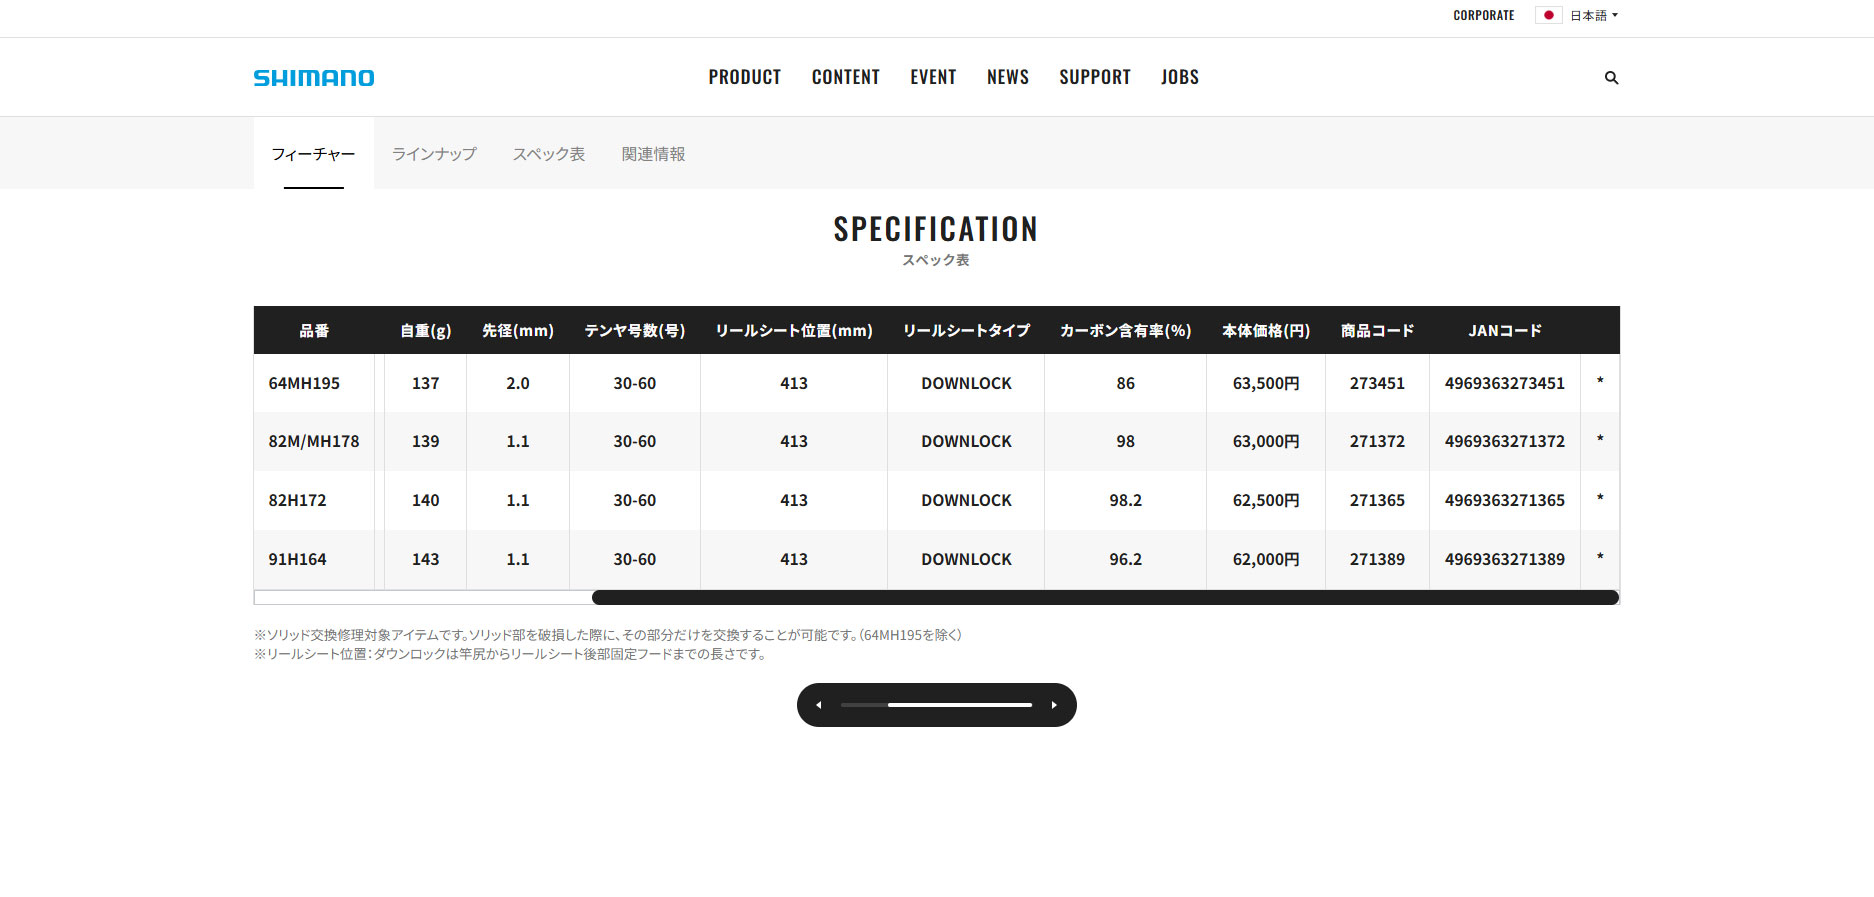Click the left arrow on the black slider pill

(819, 705)
